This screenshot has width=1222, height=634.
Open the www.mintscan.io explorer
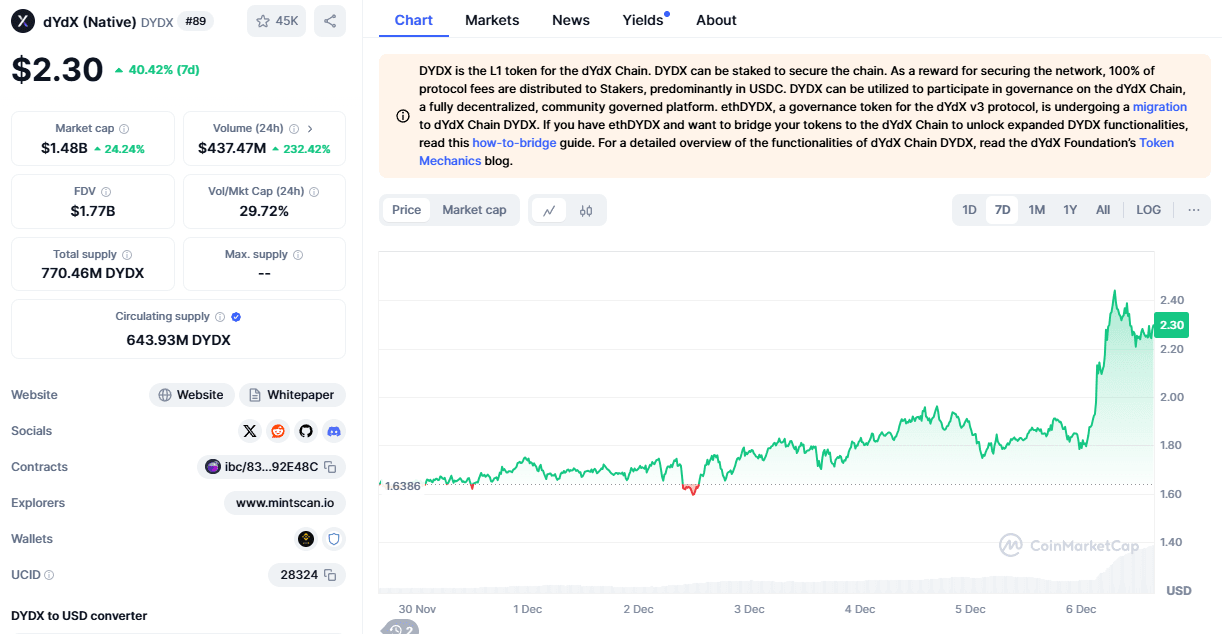(x=285, y=503)
